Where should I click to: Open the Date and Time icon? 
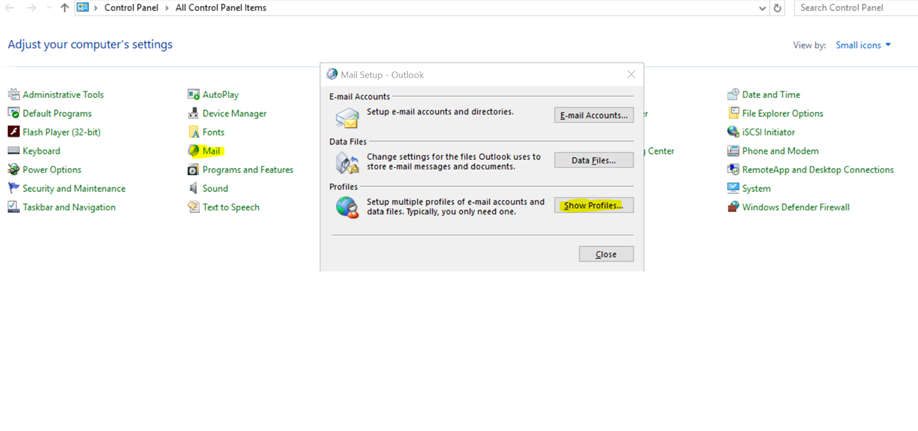pyautogui.click(x=733, y=95)
